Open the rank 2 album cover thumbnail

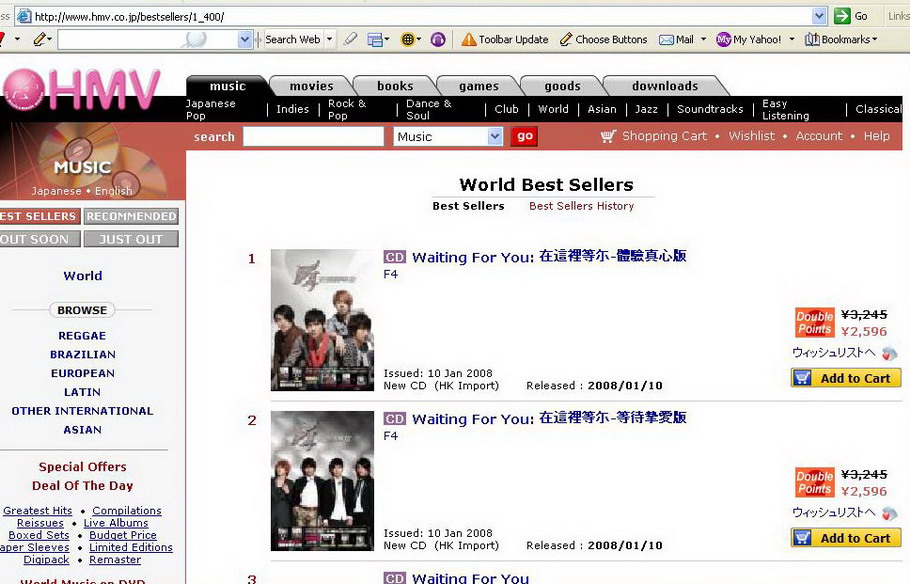pos(322,481)
